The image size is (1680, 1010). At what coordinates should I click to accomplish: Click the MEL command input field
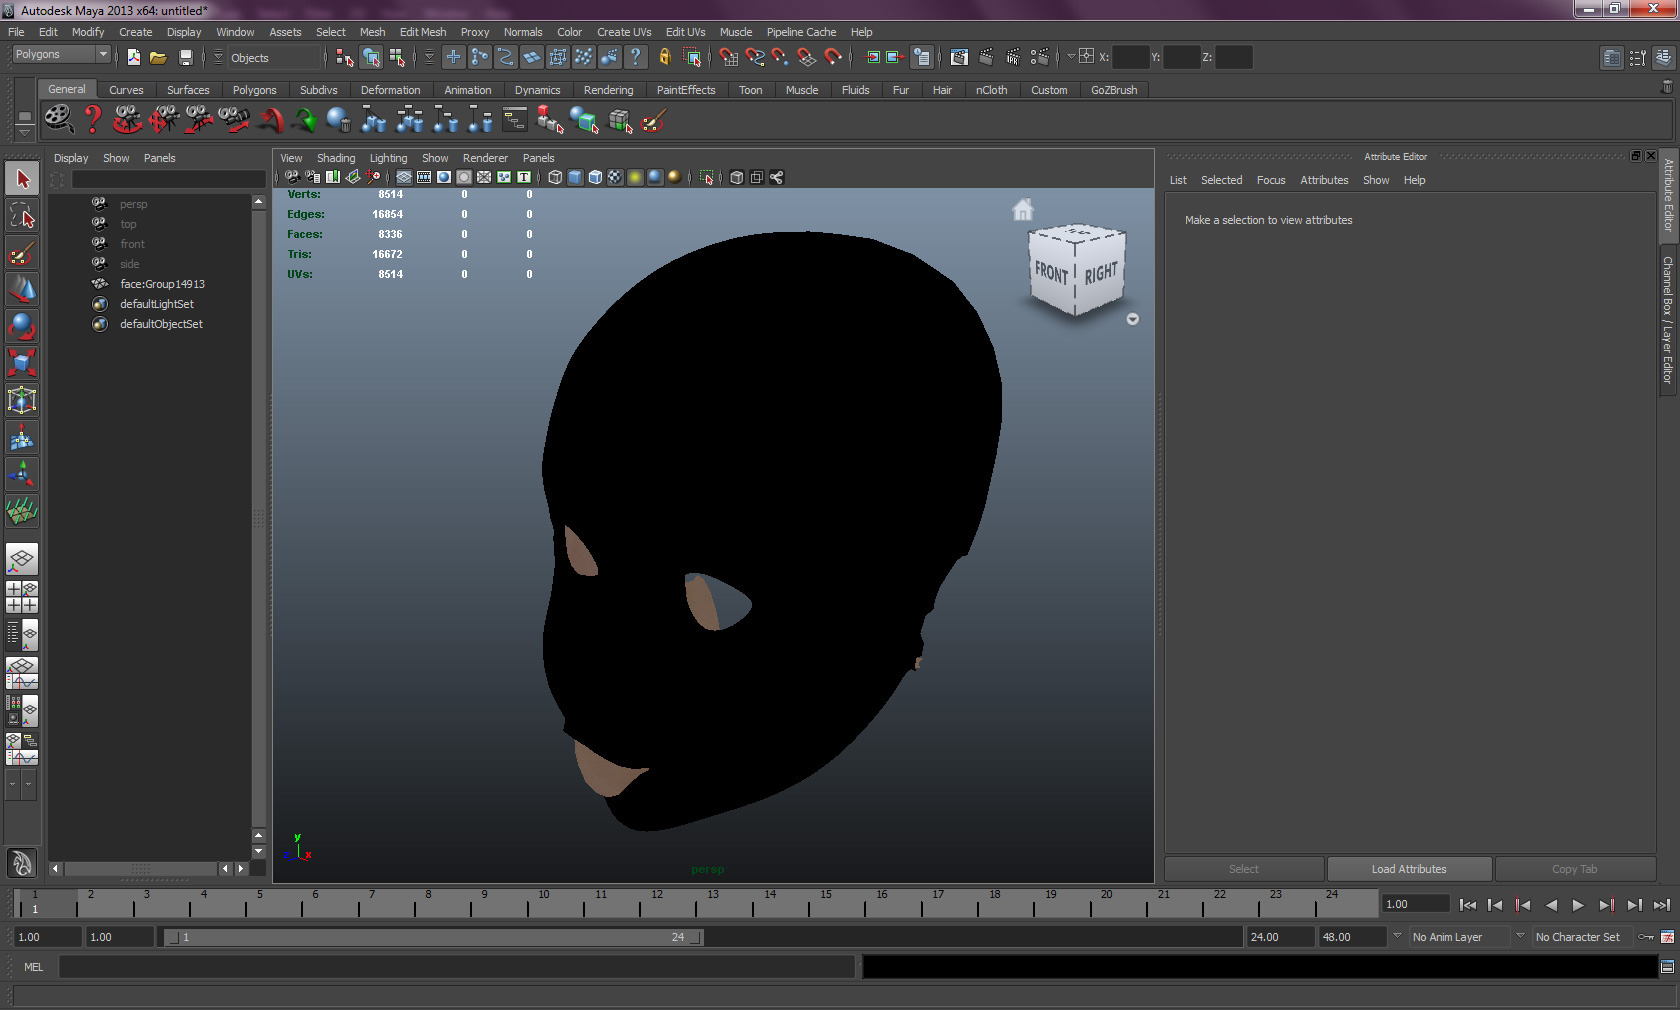click(457, 967)
